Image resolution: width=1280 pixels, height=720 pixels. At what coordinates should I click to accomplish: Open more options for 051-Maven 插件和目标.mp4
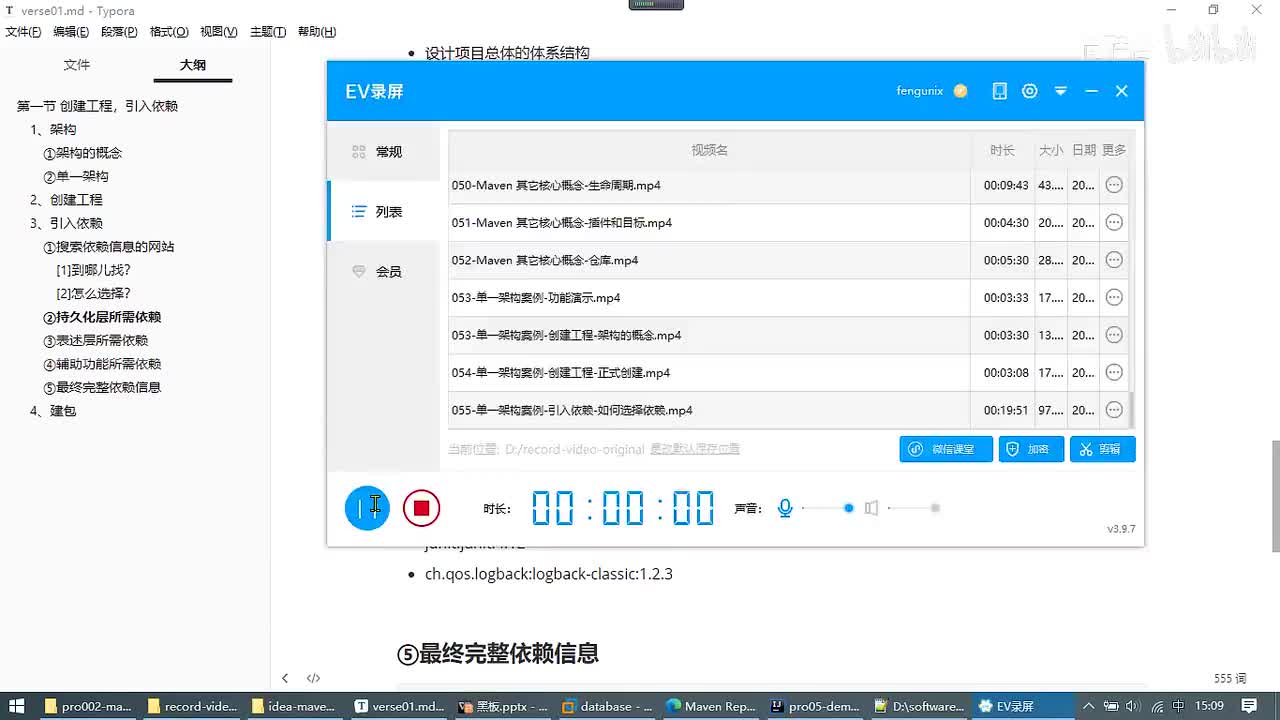pos(1114,222)
